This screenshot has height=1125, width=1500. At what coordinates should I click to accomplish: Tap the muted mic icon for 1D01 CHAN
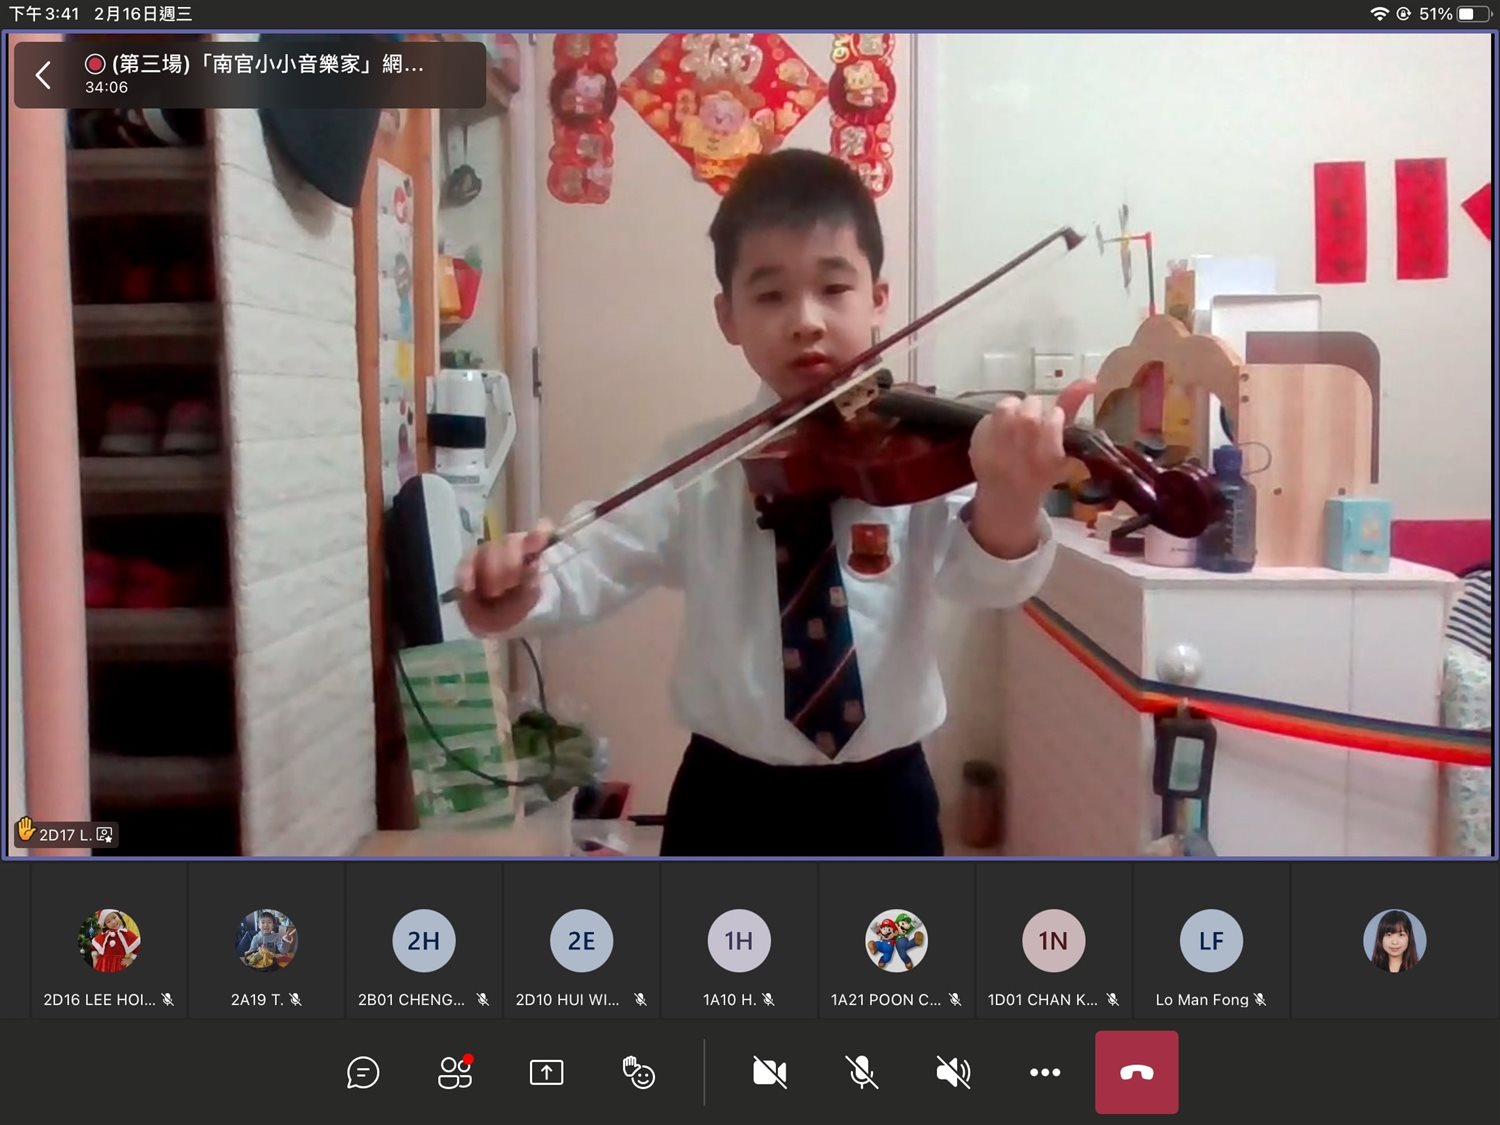coord(1113,1000)
